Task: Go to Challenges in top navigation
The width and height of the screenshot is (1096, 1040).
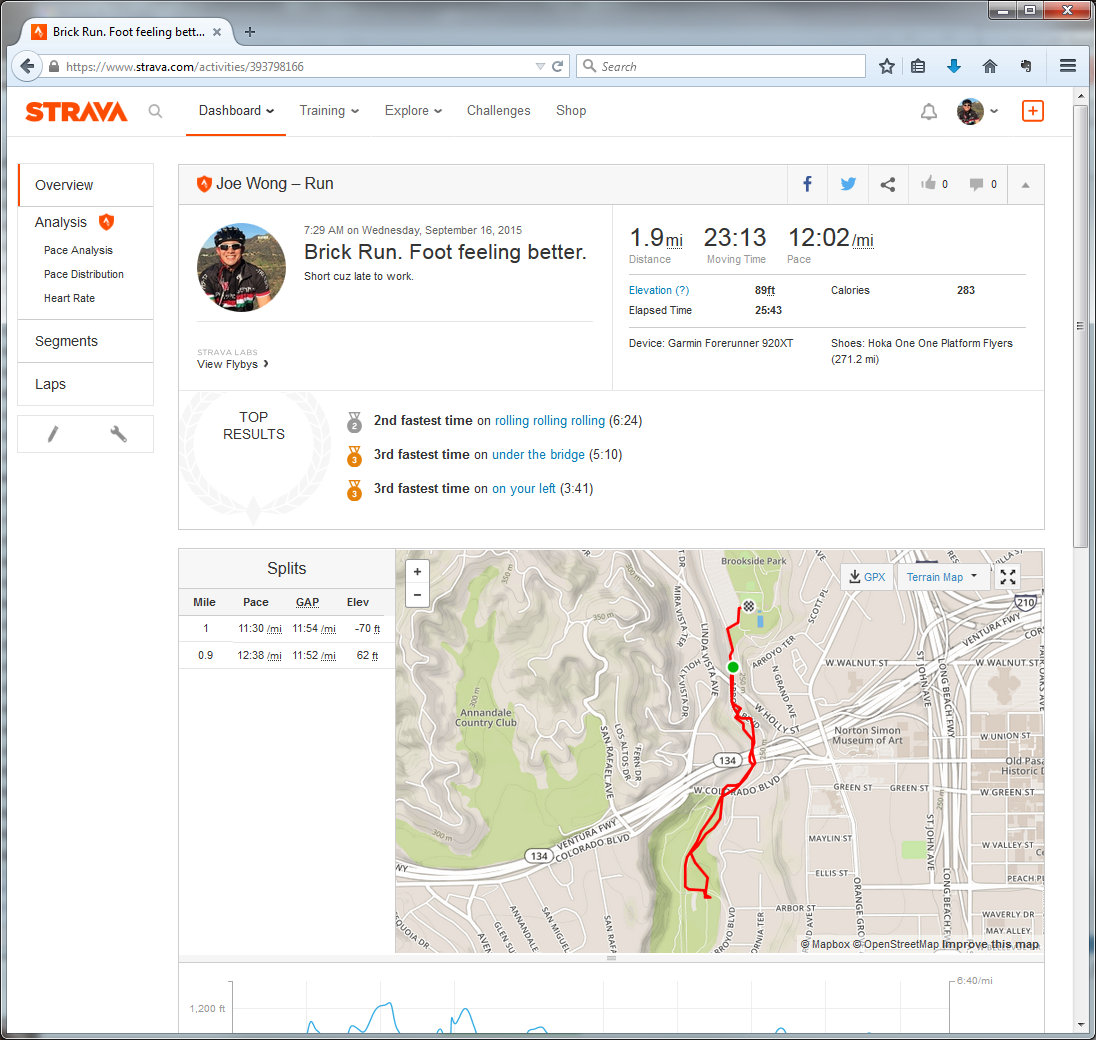Action: 498,111
